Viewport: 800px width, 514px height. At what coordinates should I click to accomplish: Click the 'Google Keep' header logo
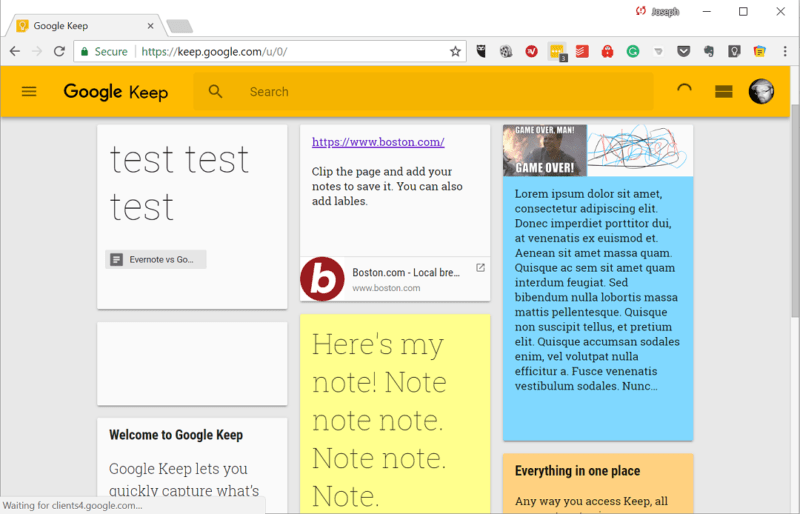(116, 92)
